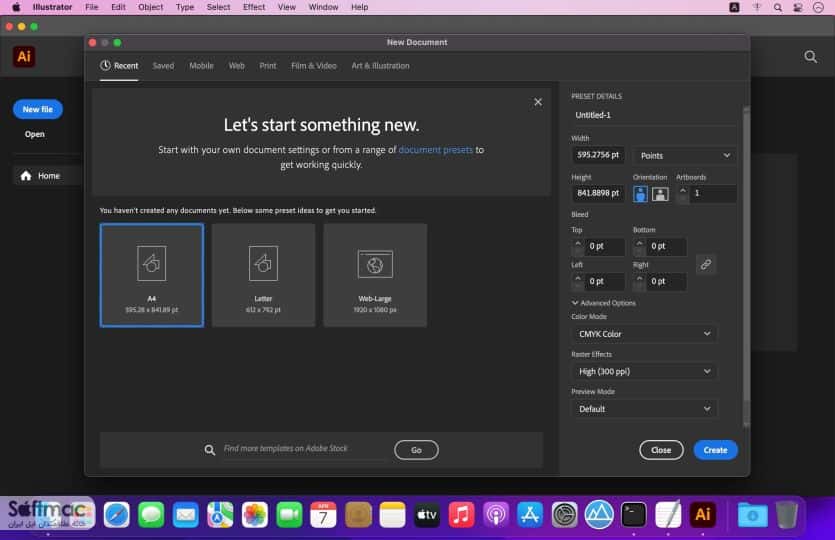Image resolution: width=835 pixels, height=540 pixels.
Task: Click the Top bleed value field
Action: point(605,246)
